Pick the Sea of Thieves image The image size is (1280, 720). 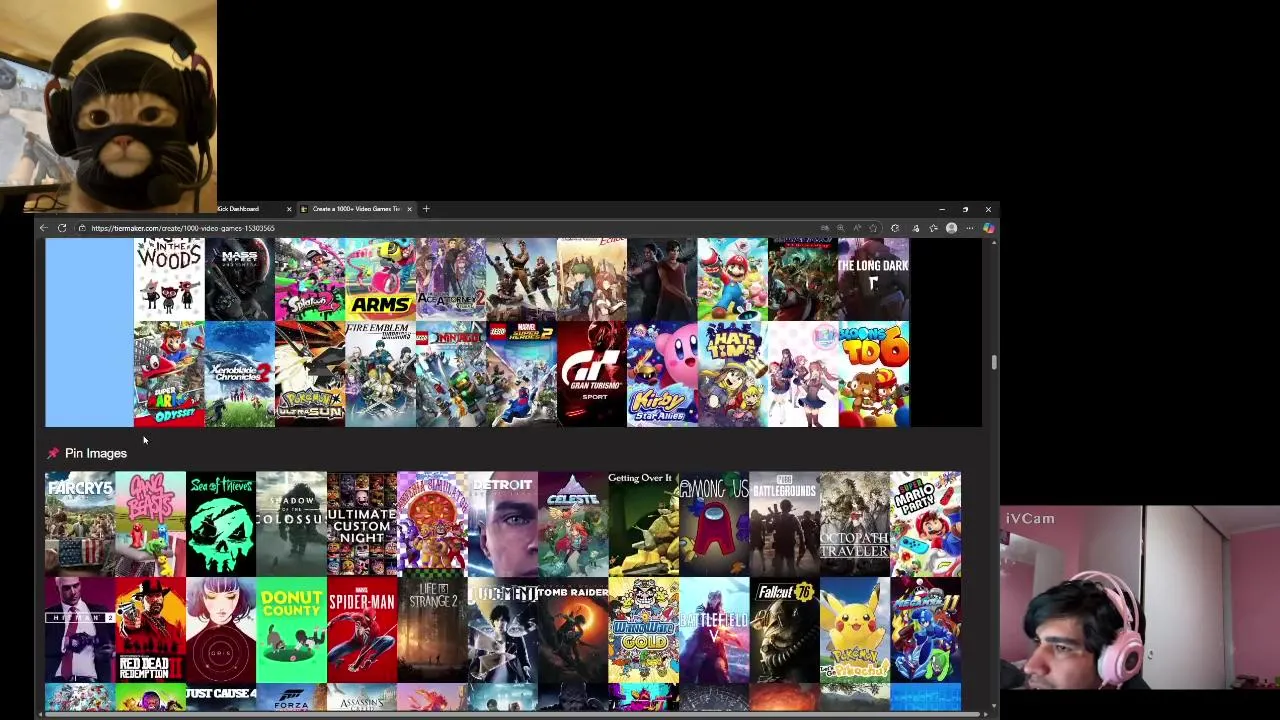click(221, 524)
